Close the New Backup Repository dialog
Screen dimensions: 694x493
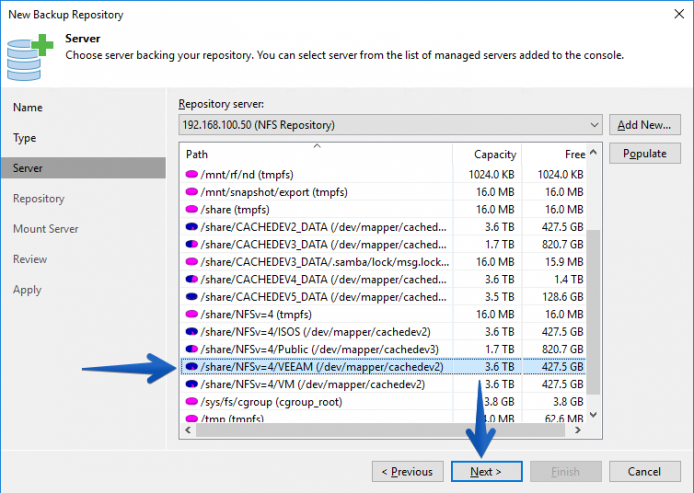pos(679,14)
